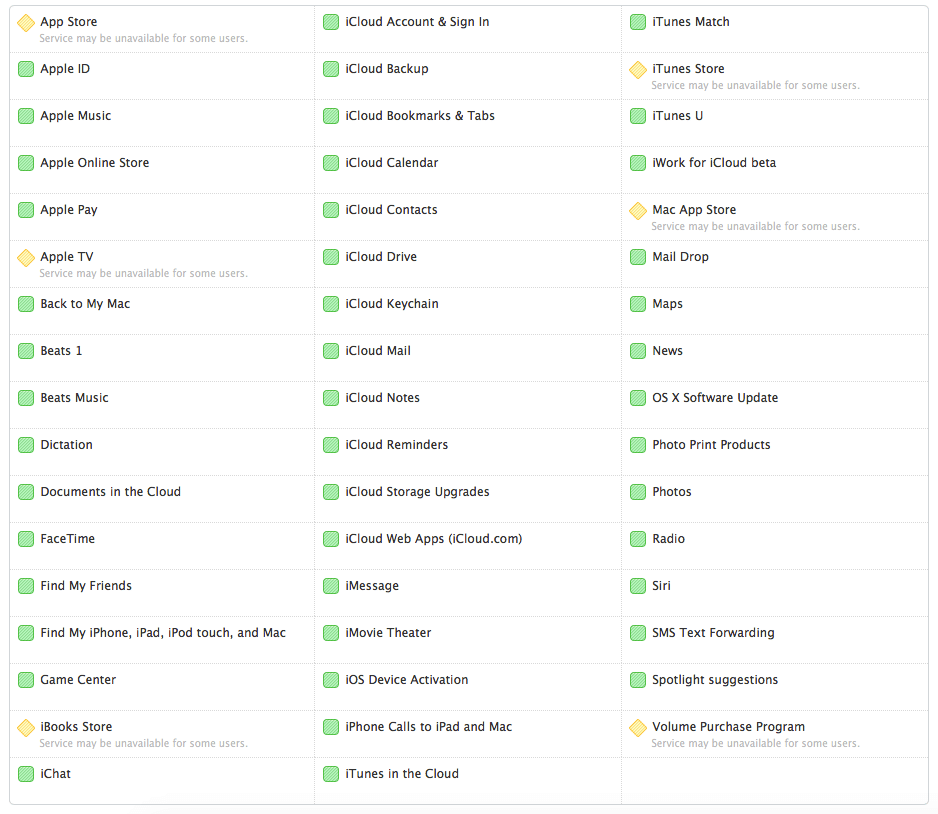Click the green status icon for News

[x=638, y=351]
